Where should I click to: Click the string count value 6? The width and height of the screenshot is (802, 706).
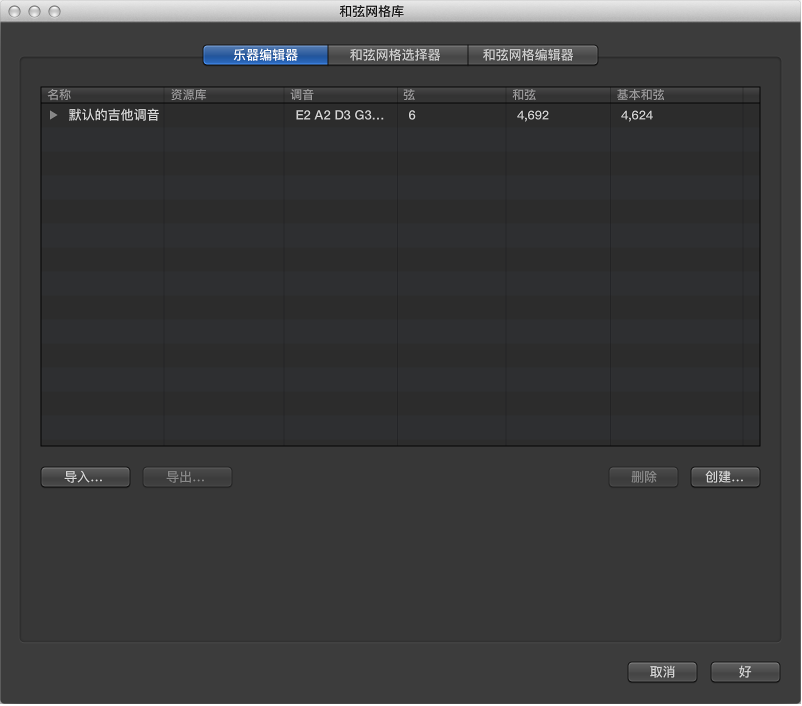click(x=412, y=115)
